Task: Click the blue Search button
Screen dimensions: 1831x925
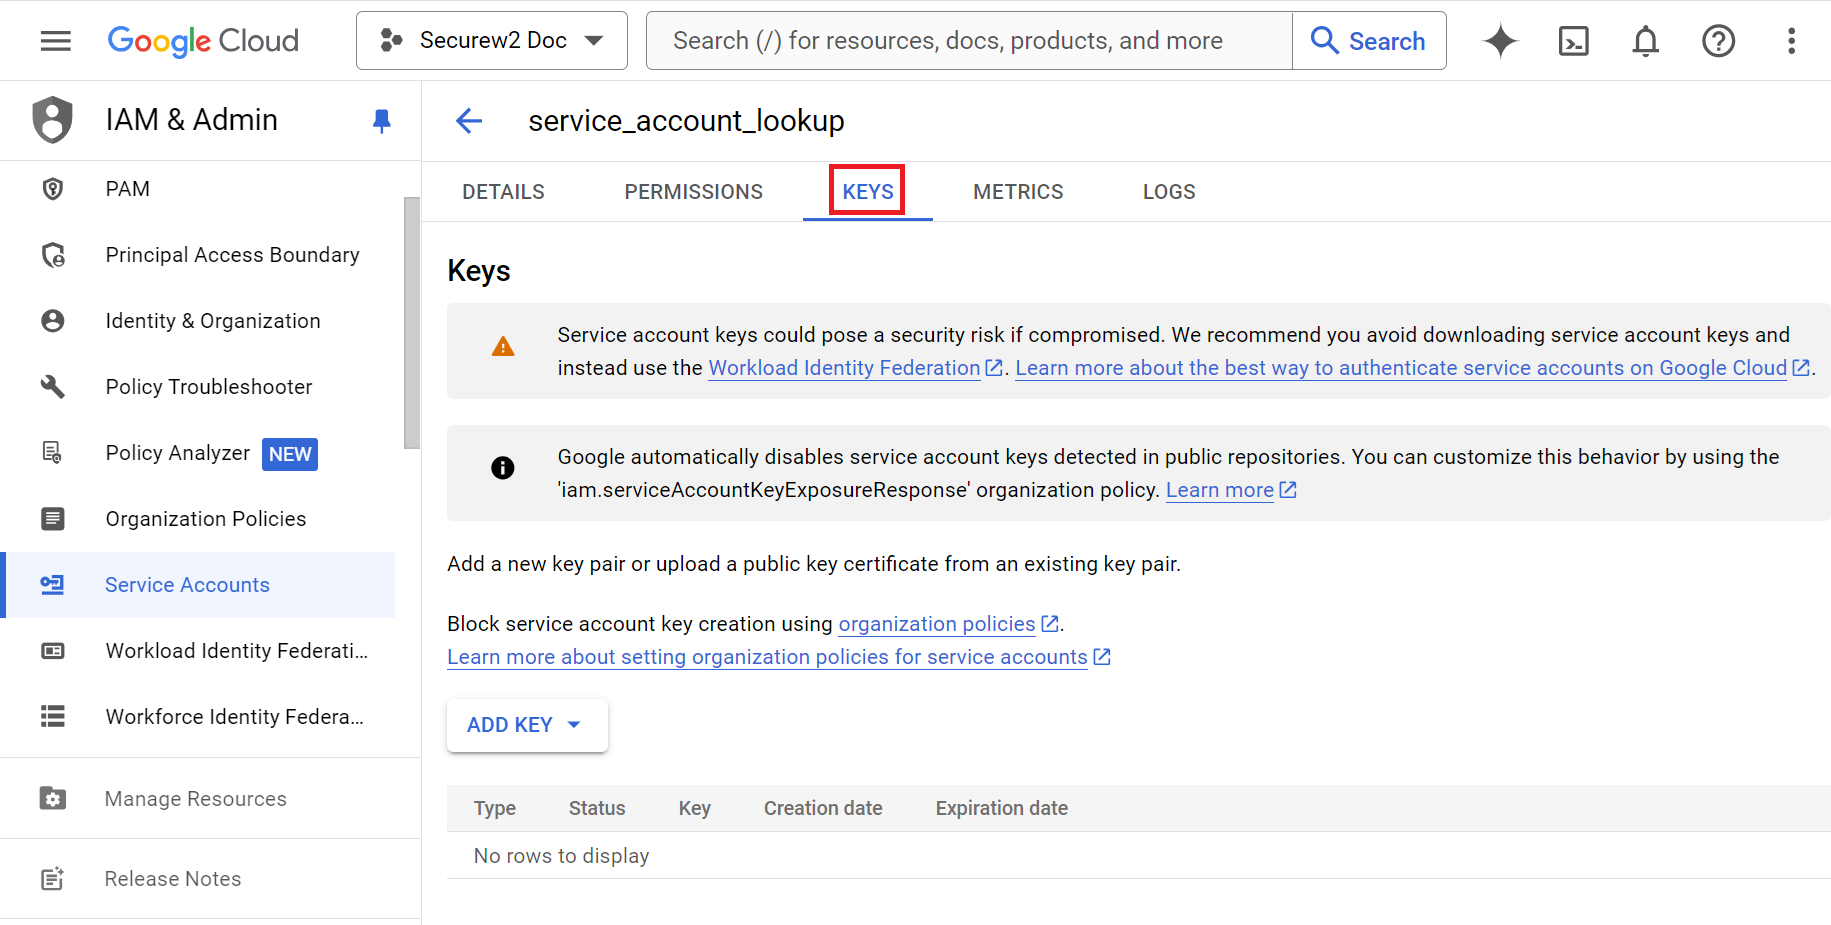Action: click(x=1368, y=41)
